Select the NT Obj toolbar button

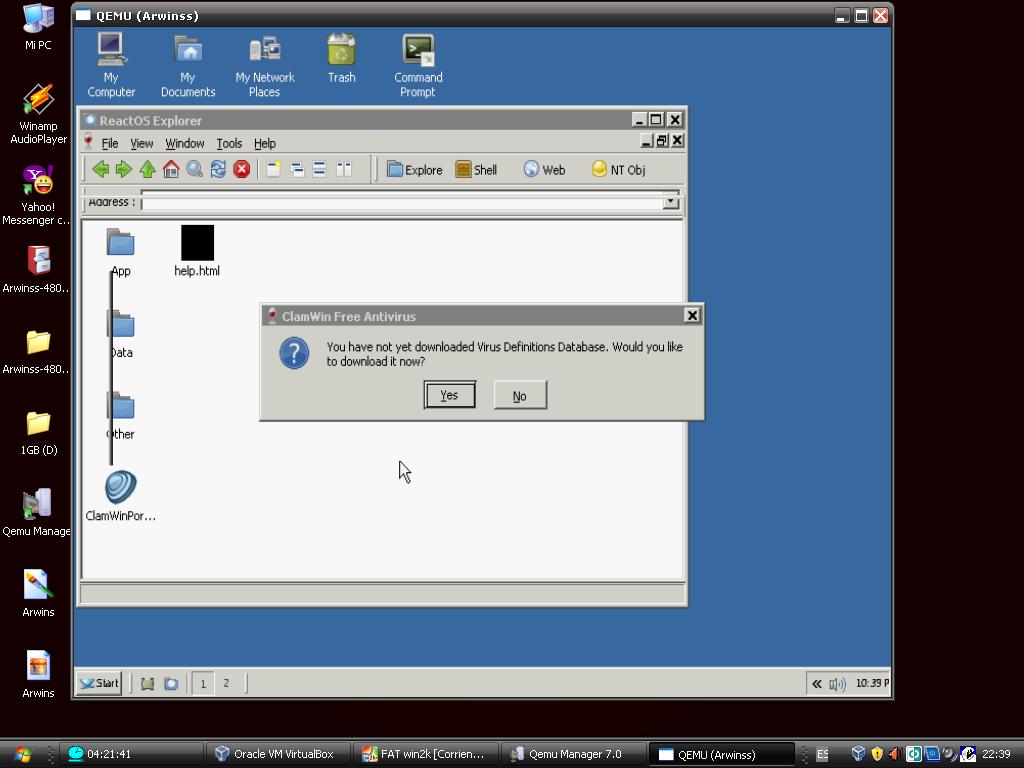(x=618, y=170)
